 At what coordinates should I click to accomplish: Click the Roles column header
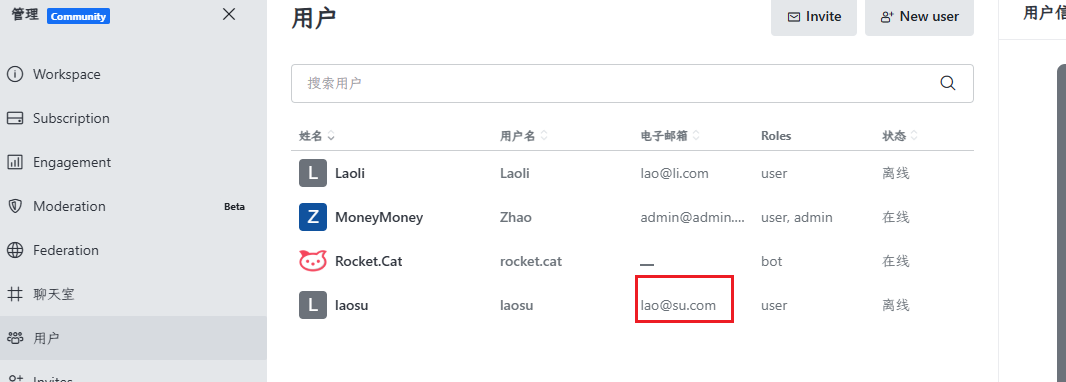776,136
